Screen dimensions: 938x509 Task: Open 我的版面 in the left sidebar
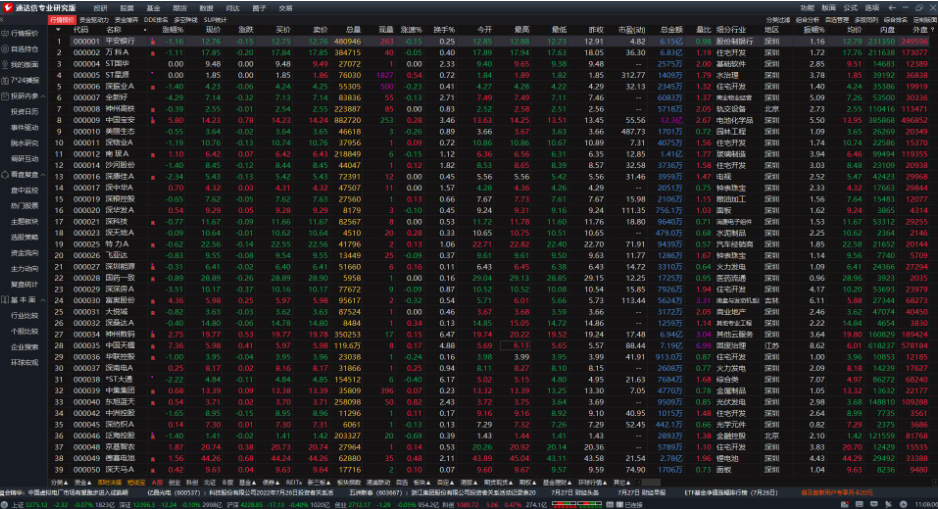[24, 64]
